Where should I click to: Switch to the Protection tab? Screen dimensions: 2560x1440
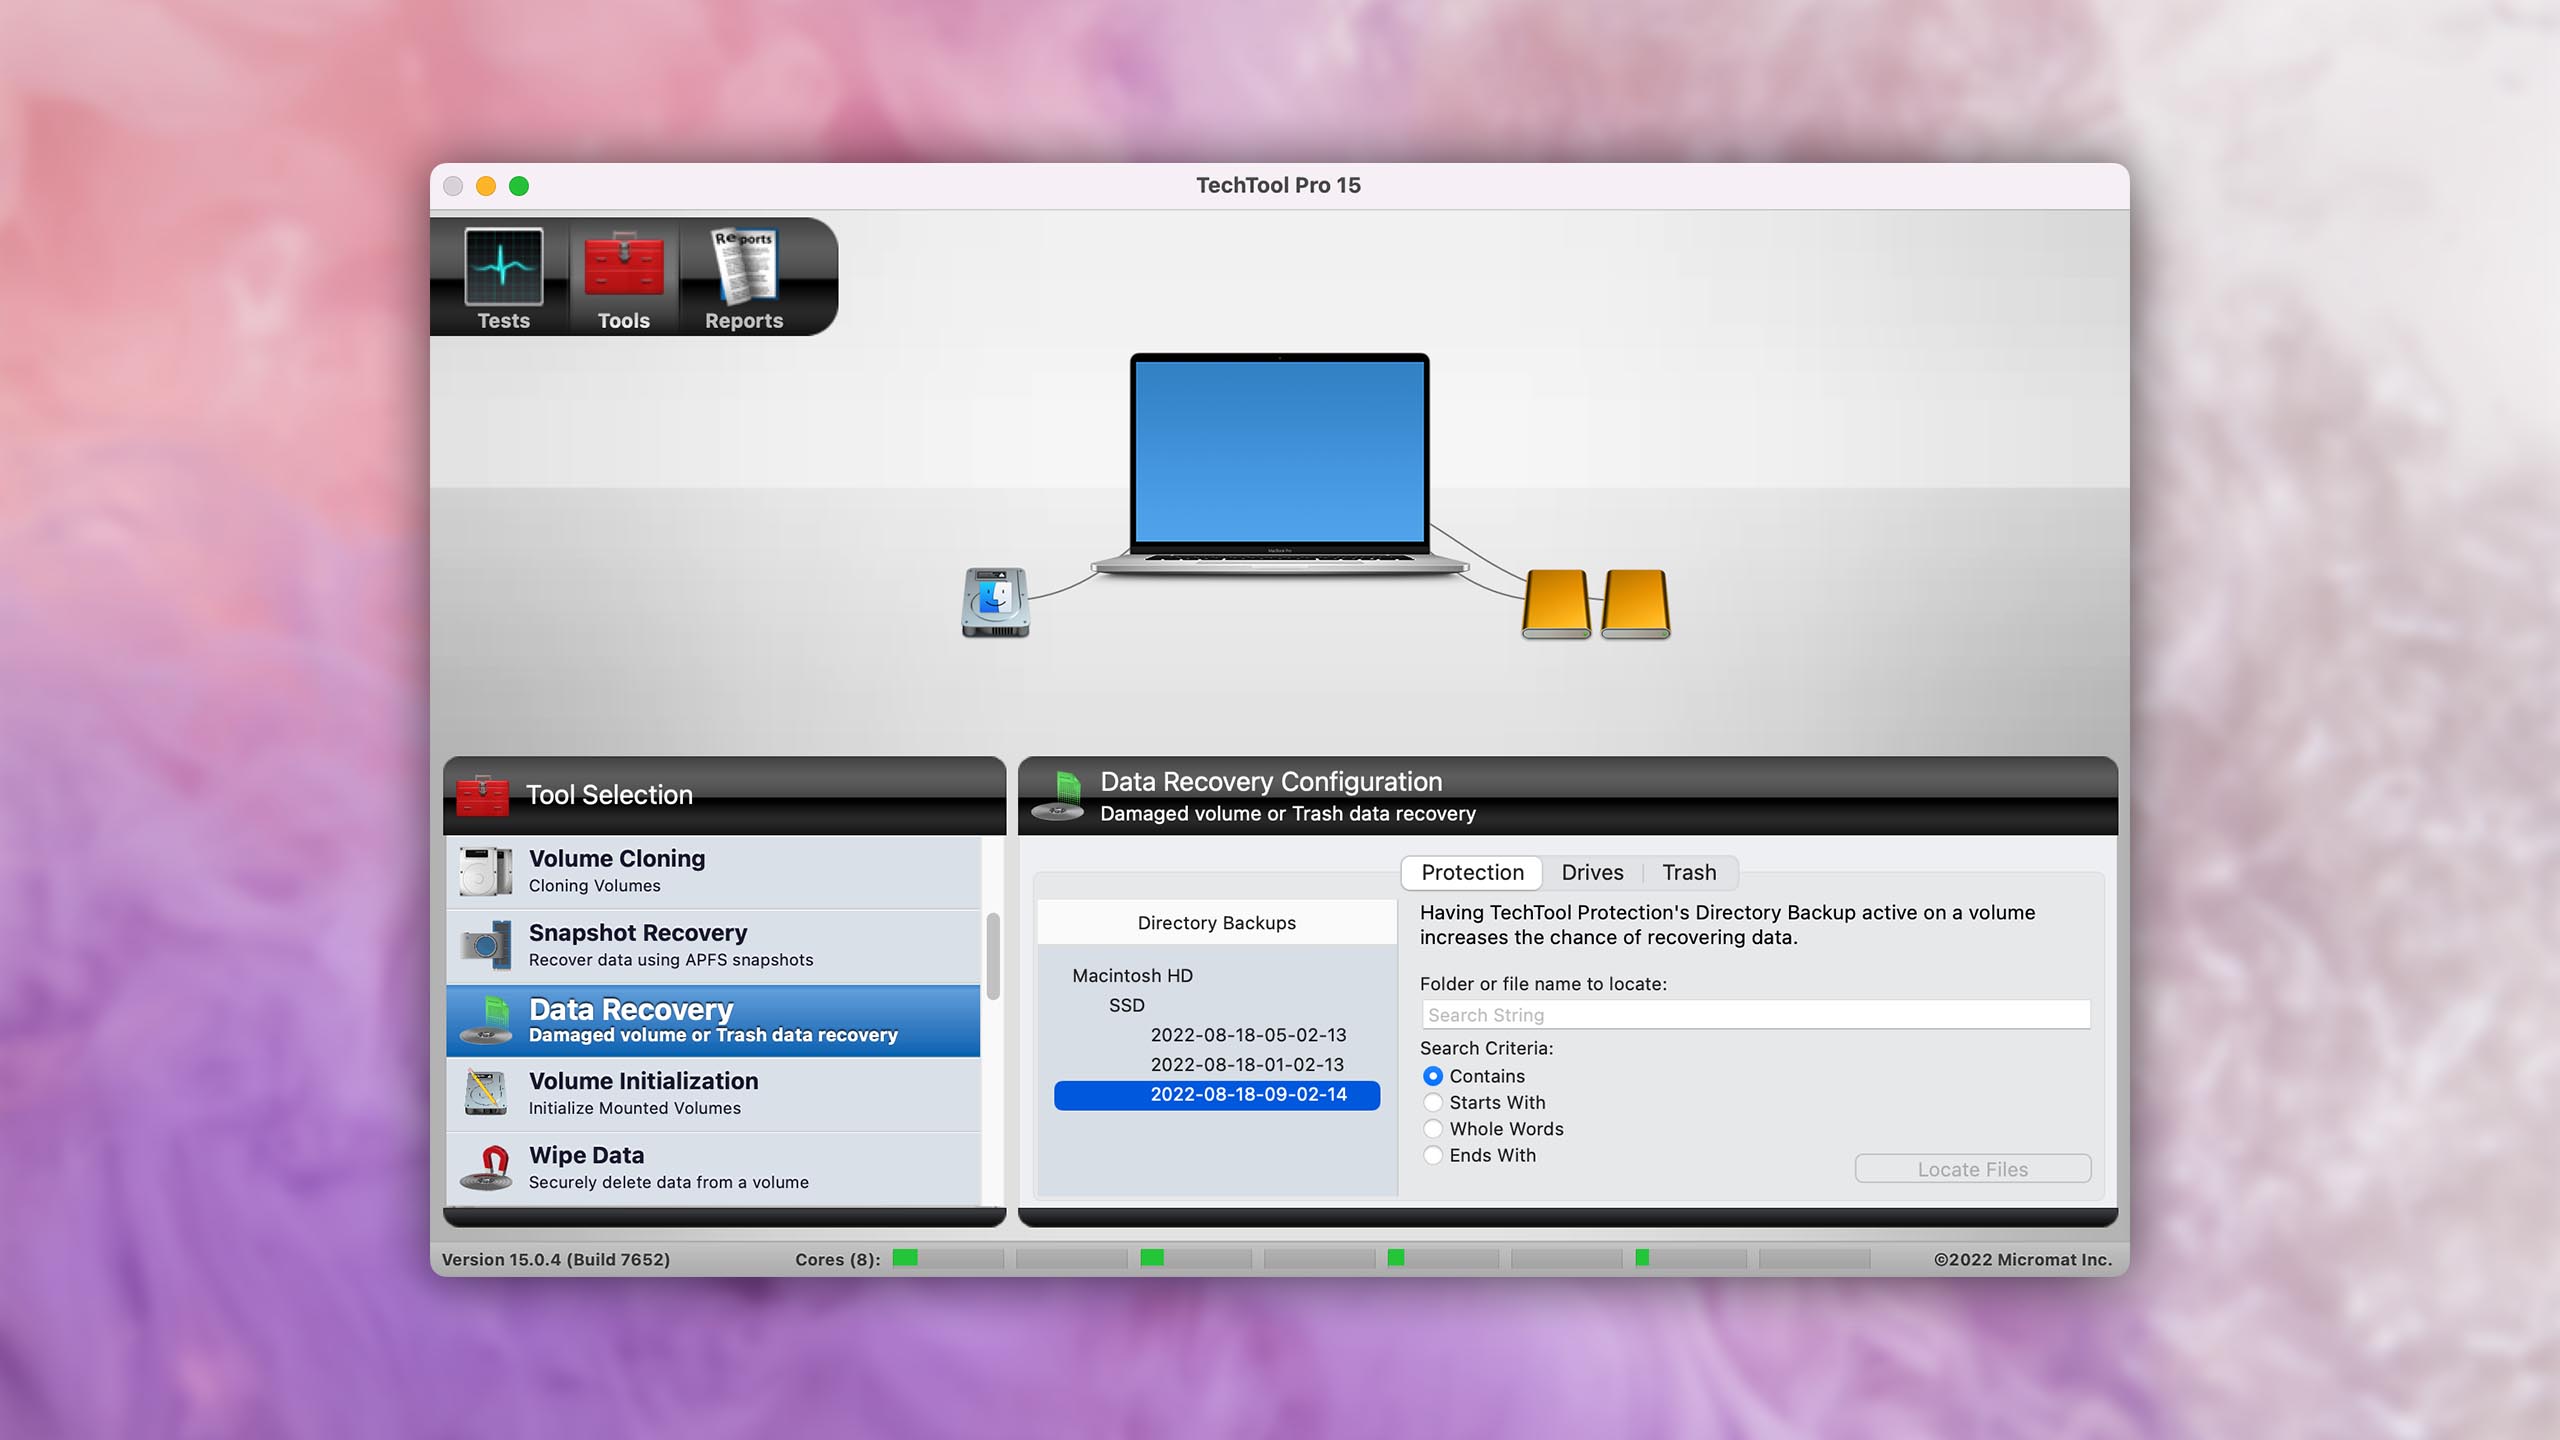(x=1472, y=872)
